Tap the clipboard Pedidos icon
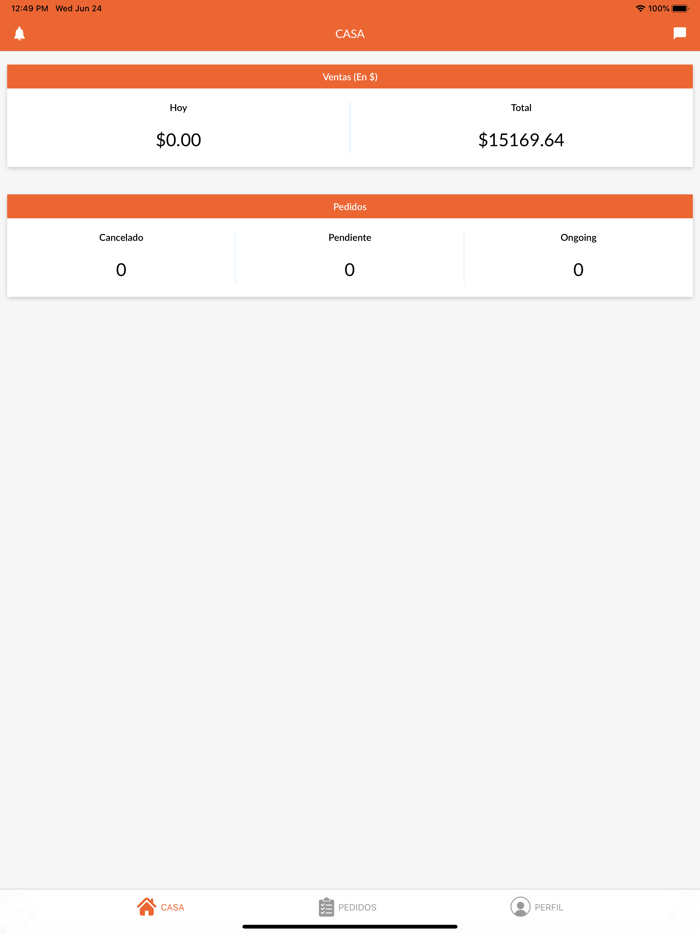This screenshot has height=934, width=700. tap(326, 907)
